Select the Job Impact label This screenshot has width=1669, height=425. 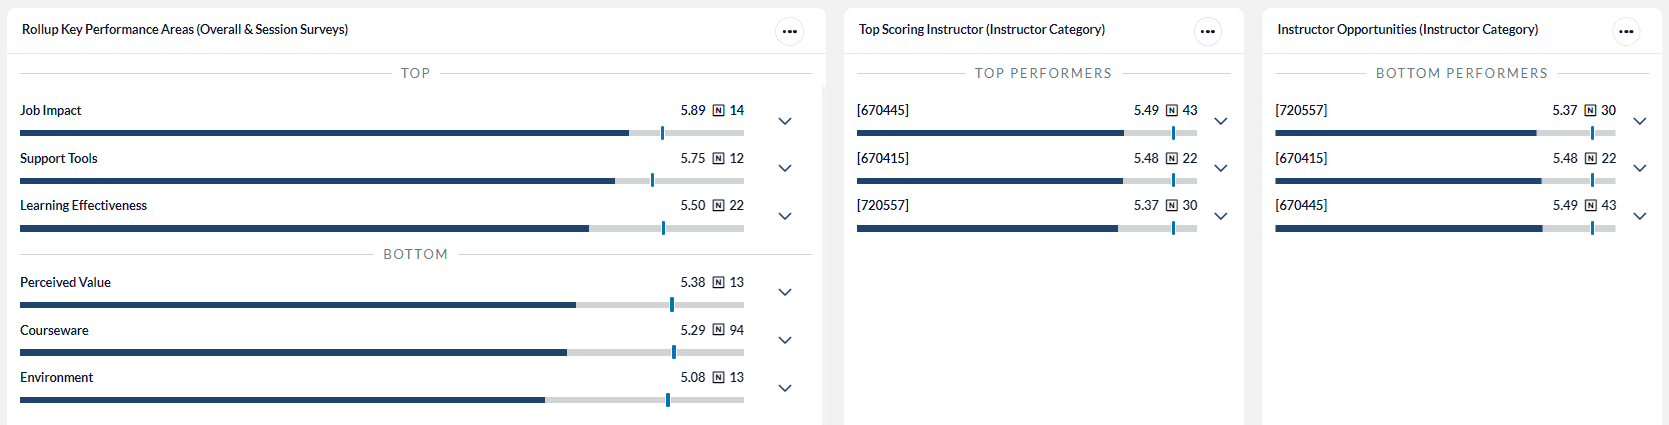tap(51, 111)
